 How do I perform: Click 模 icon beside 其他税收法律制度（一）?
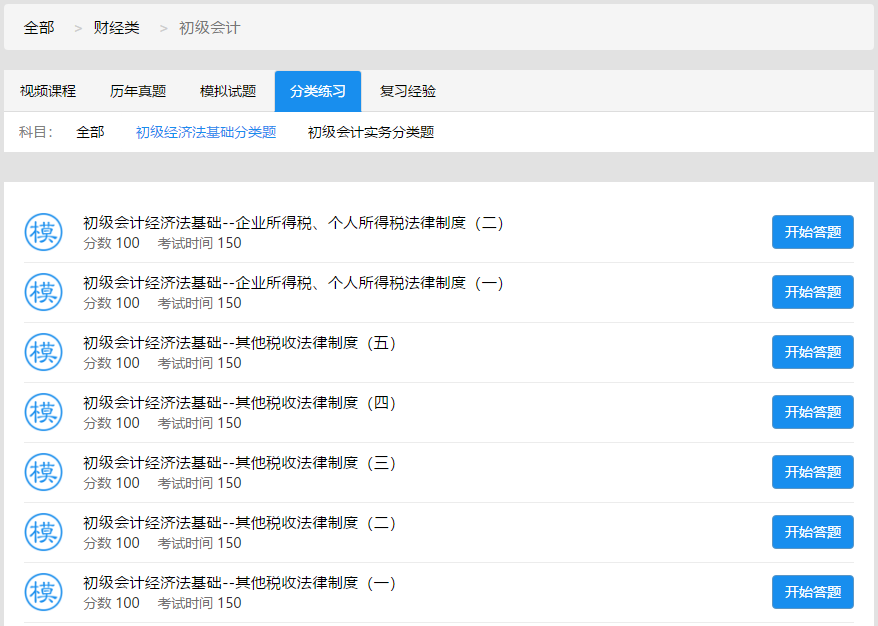tap(43, 592)
